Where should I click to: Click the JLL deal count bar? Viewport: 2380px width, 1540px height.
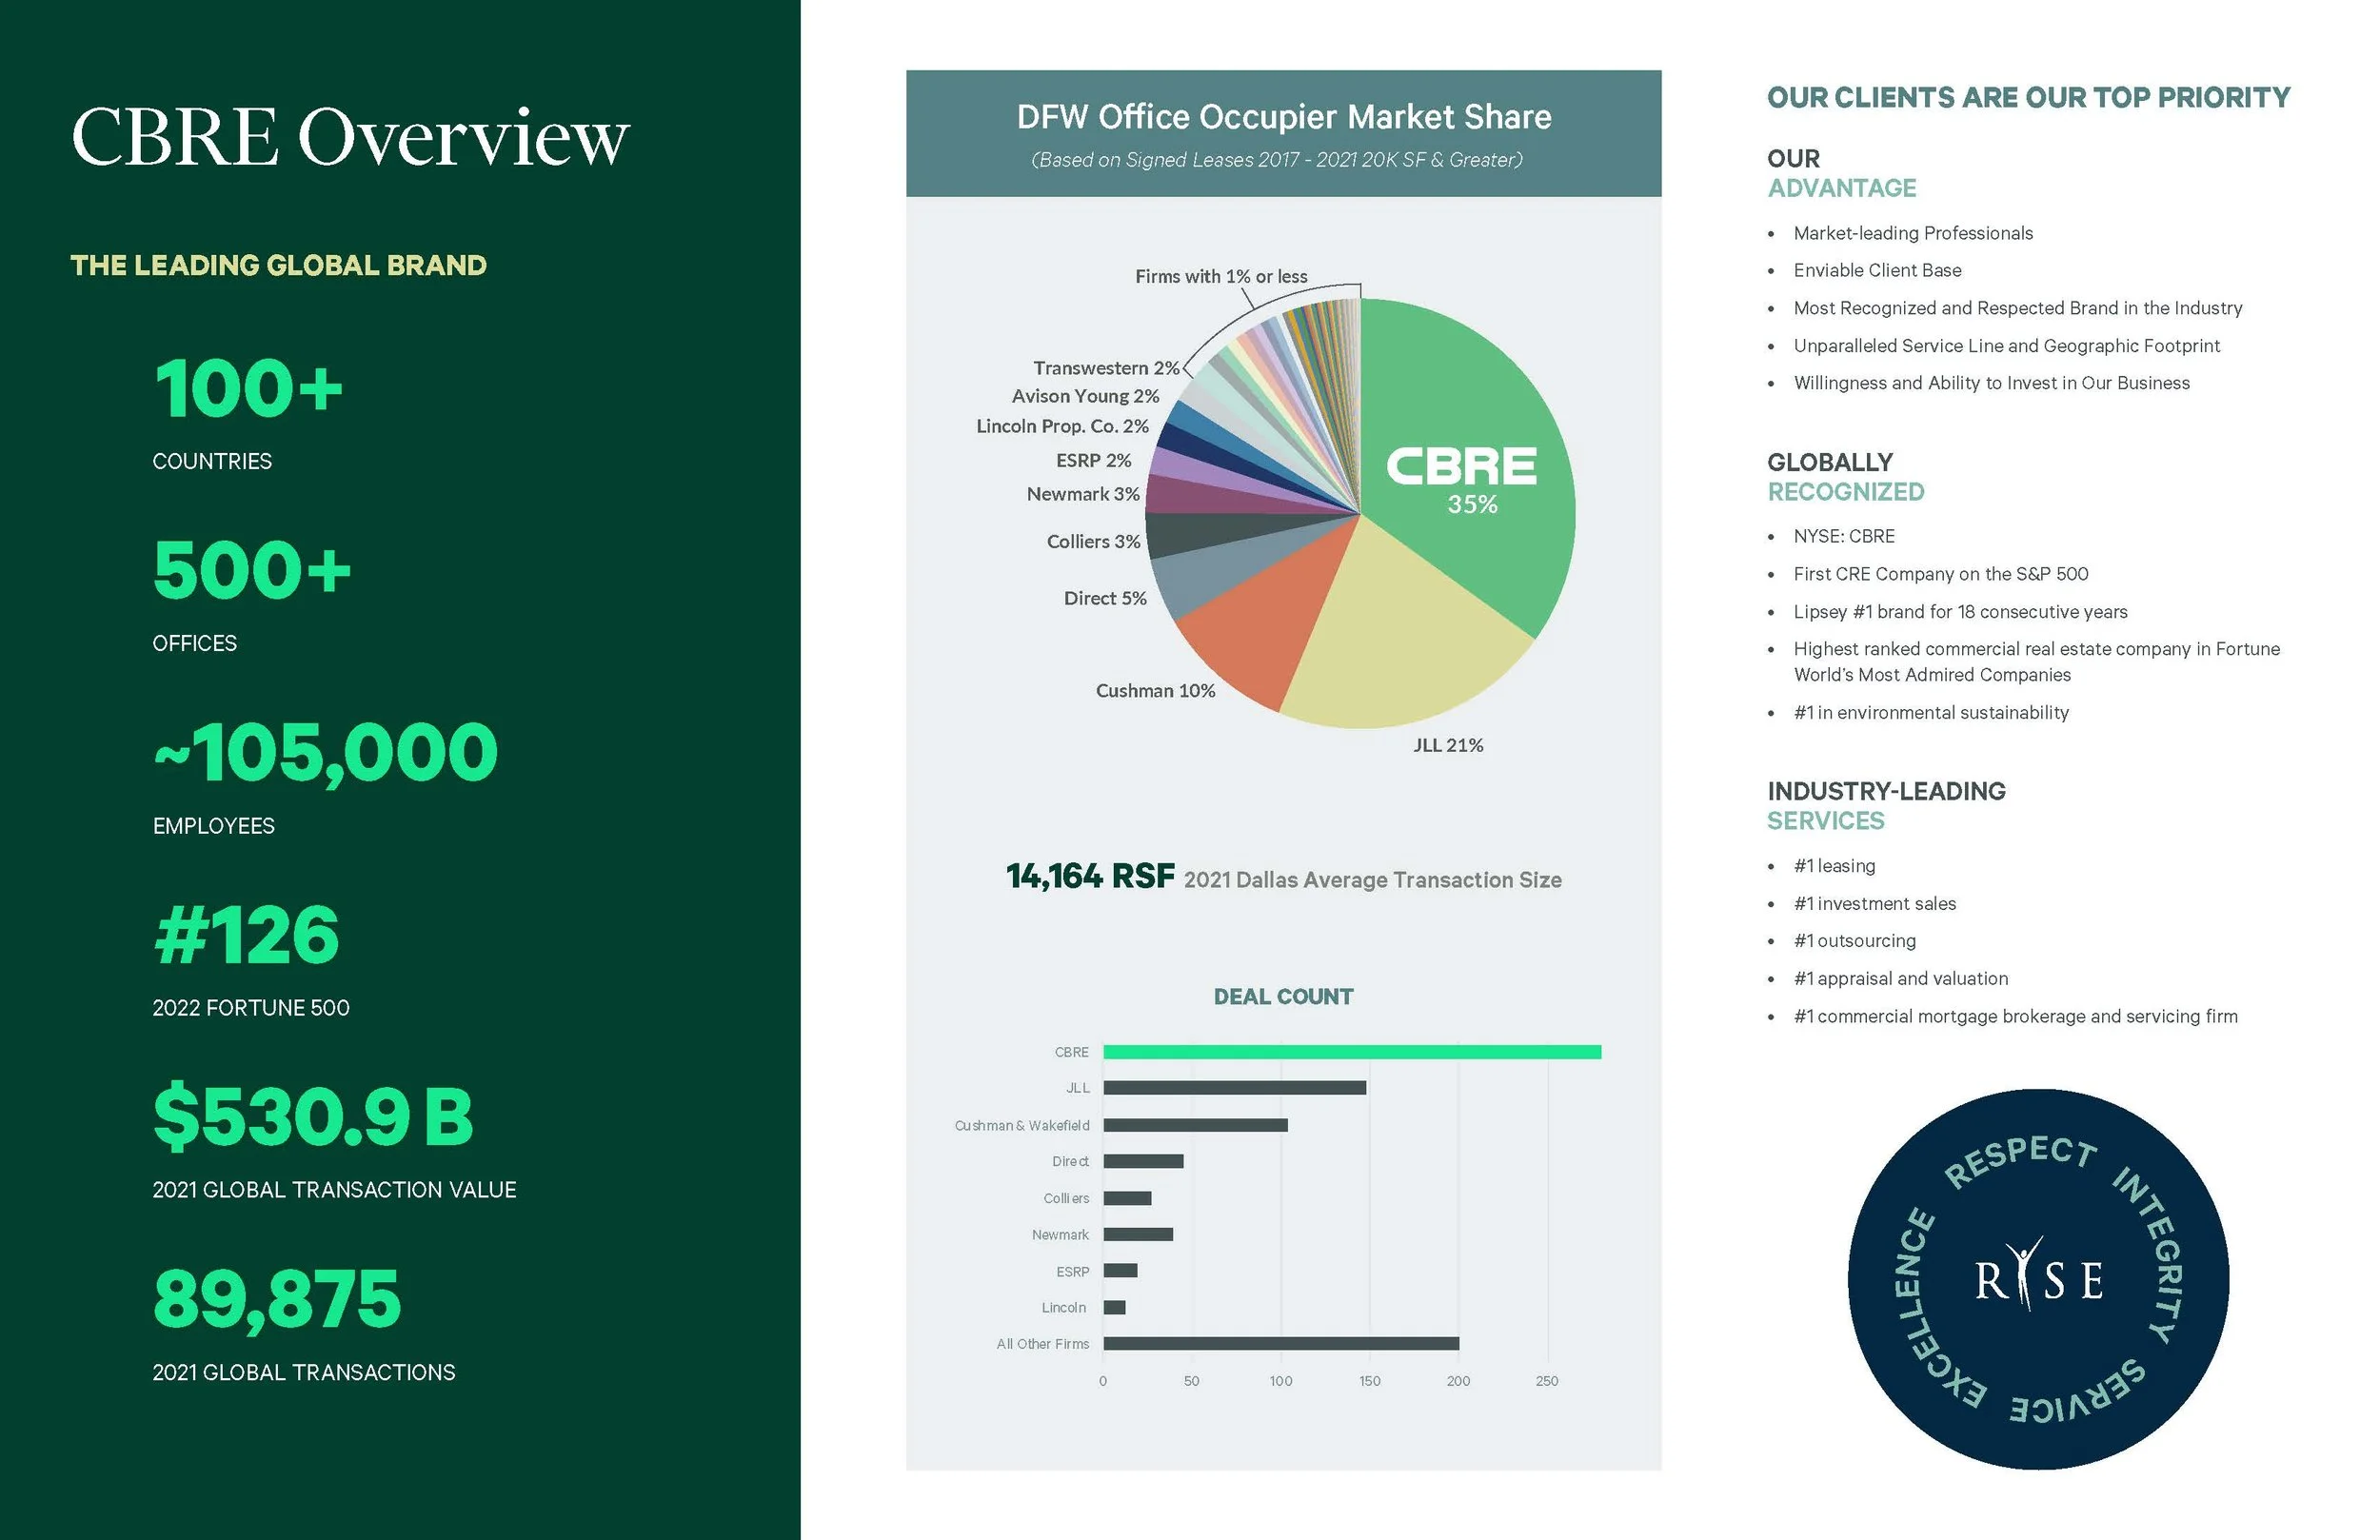[x=1234, y=1088]
